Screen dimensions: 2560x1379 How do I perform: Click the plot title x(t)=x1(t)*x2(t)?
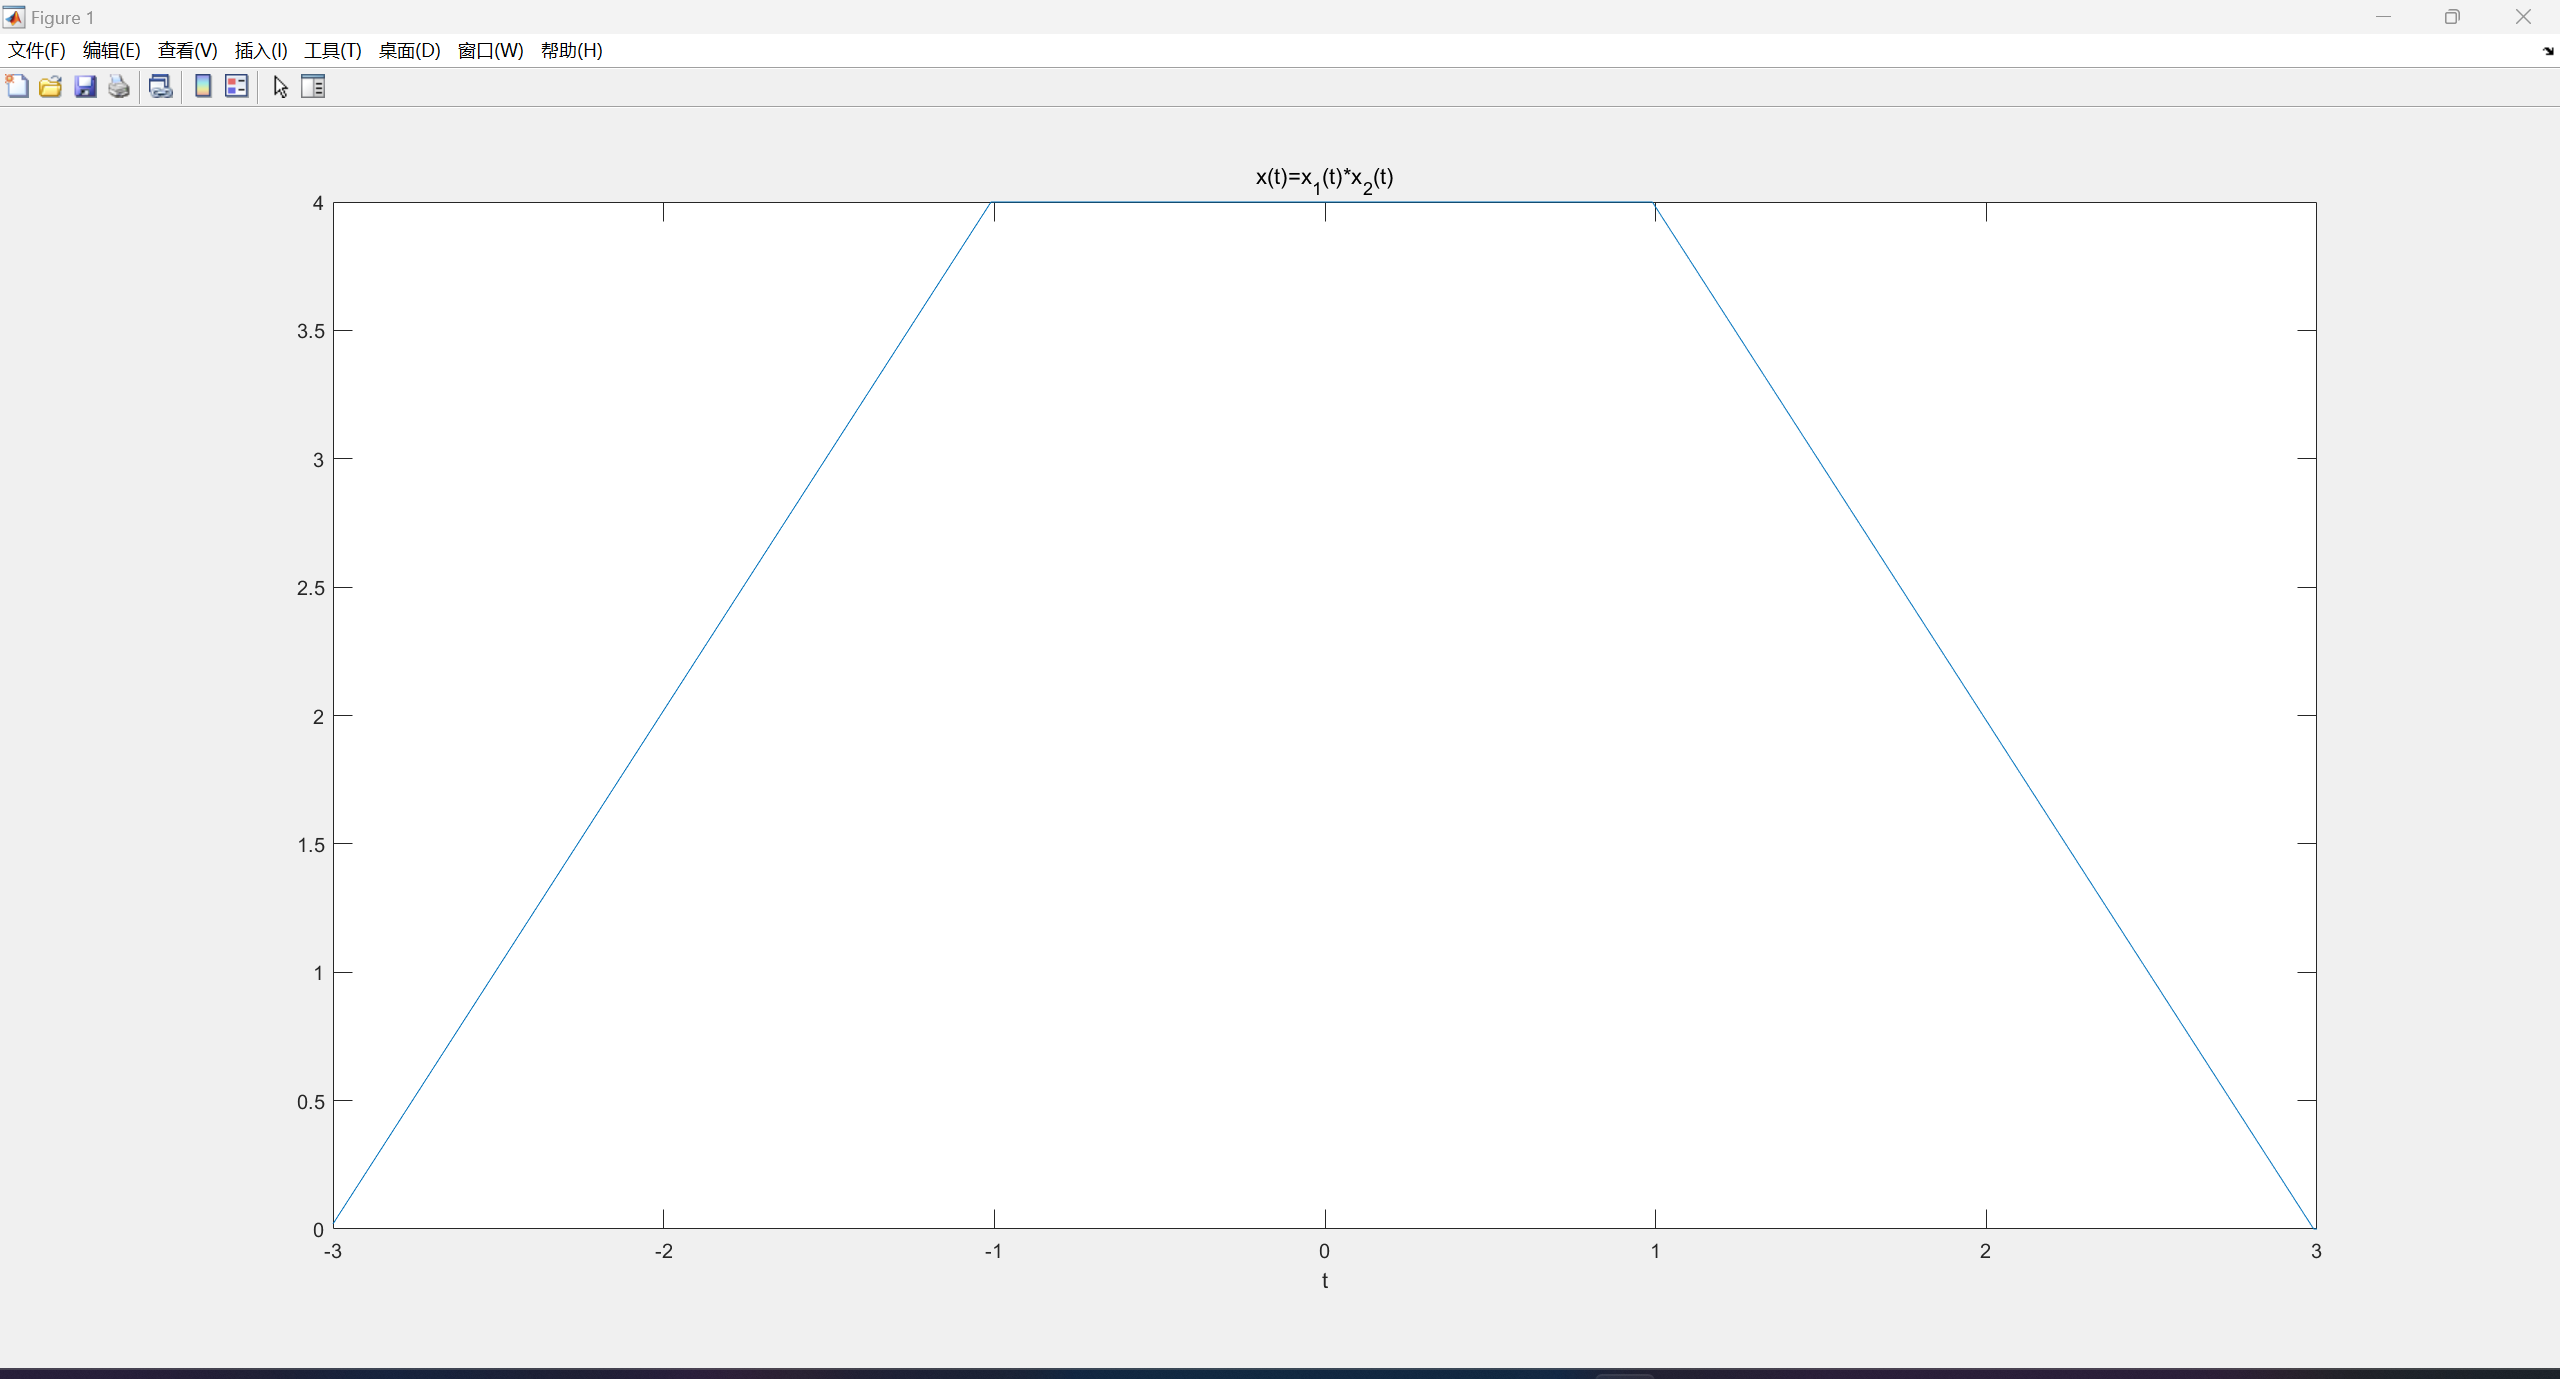pos(1324,179)
